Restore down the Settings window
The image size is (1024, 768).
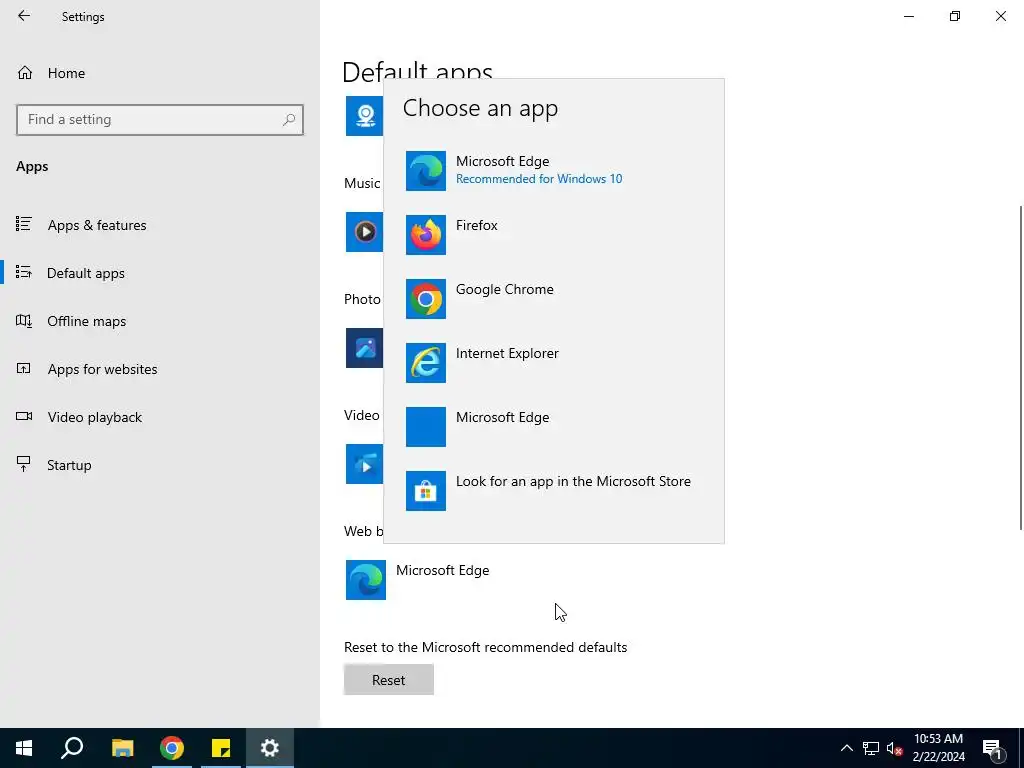[955, 16]
